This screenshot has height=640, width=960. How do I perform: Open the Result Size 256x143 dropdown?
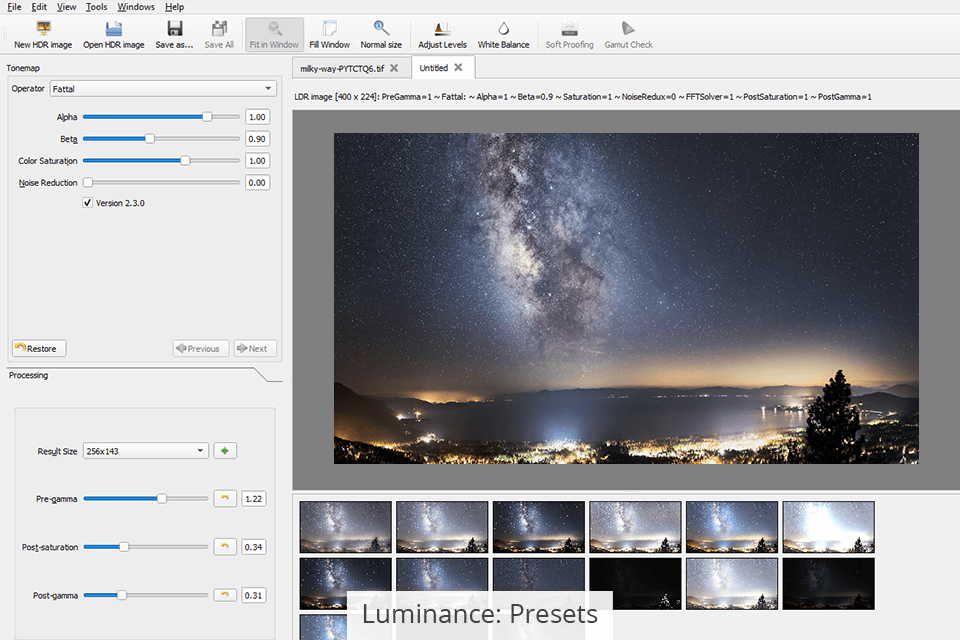[x=146, y=451]
